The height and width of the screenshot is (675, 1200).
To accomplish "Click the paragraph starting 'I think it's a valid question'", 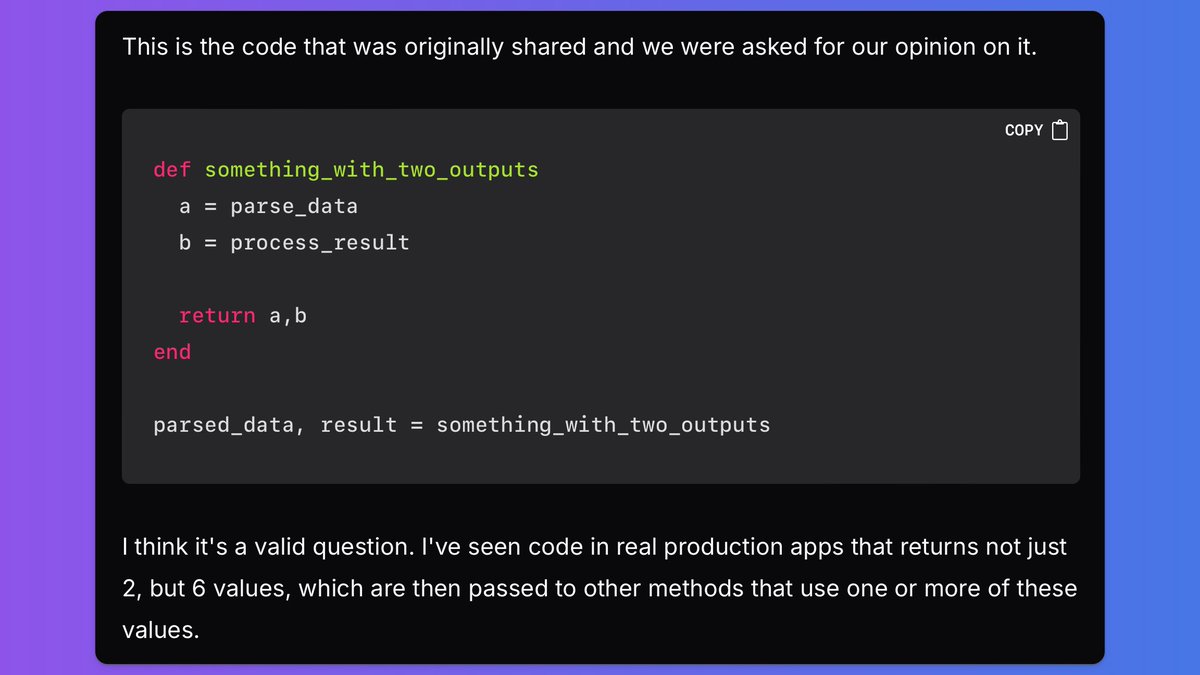I will point(600,588).
